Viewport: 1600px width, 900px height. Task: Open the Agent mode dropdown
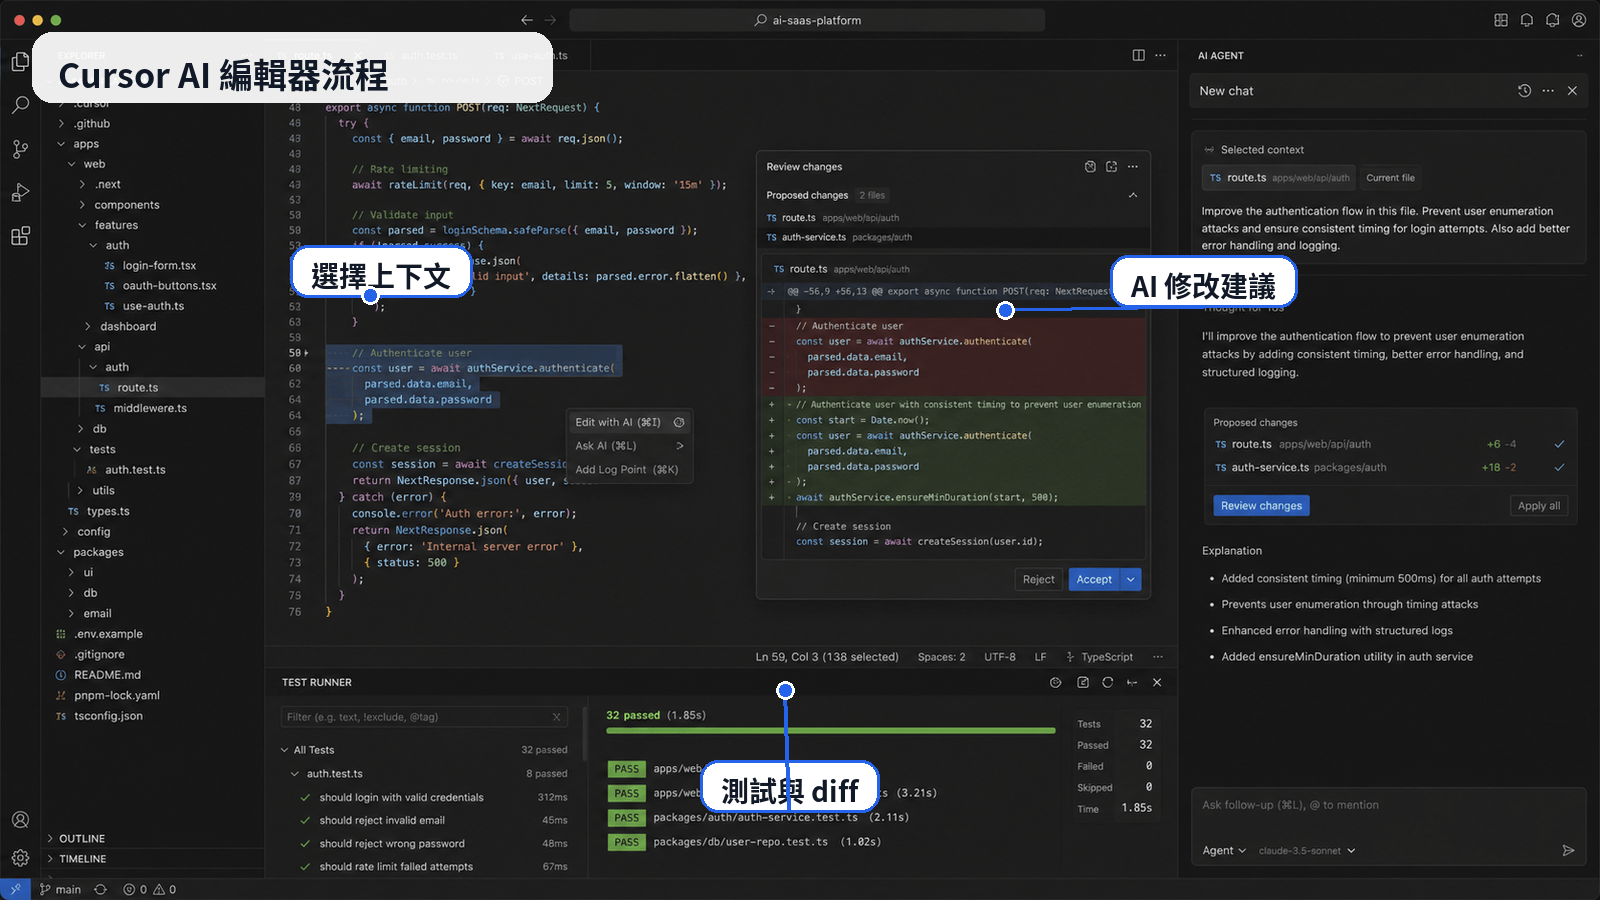1224,851
